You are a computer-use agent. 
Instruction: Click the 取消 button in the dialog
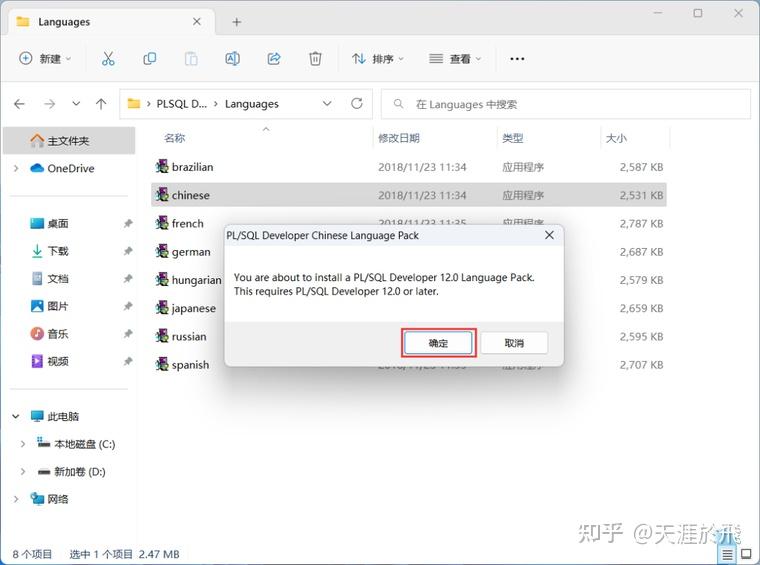pyautogui.click(x=514, y=343)
